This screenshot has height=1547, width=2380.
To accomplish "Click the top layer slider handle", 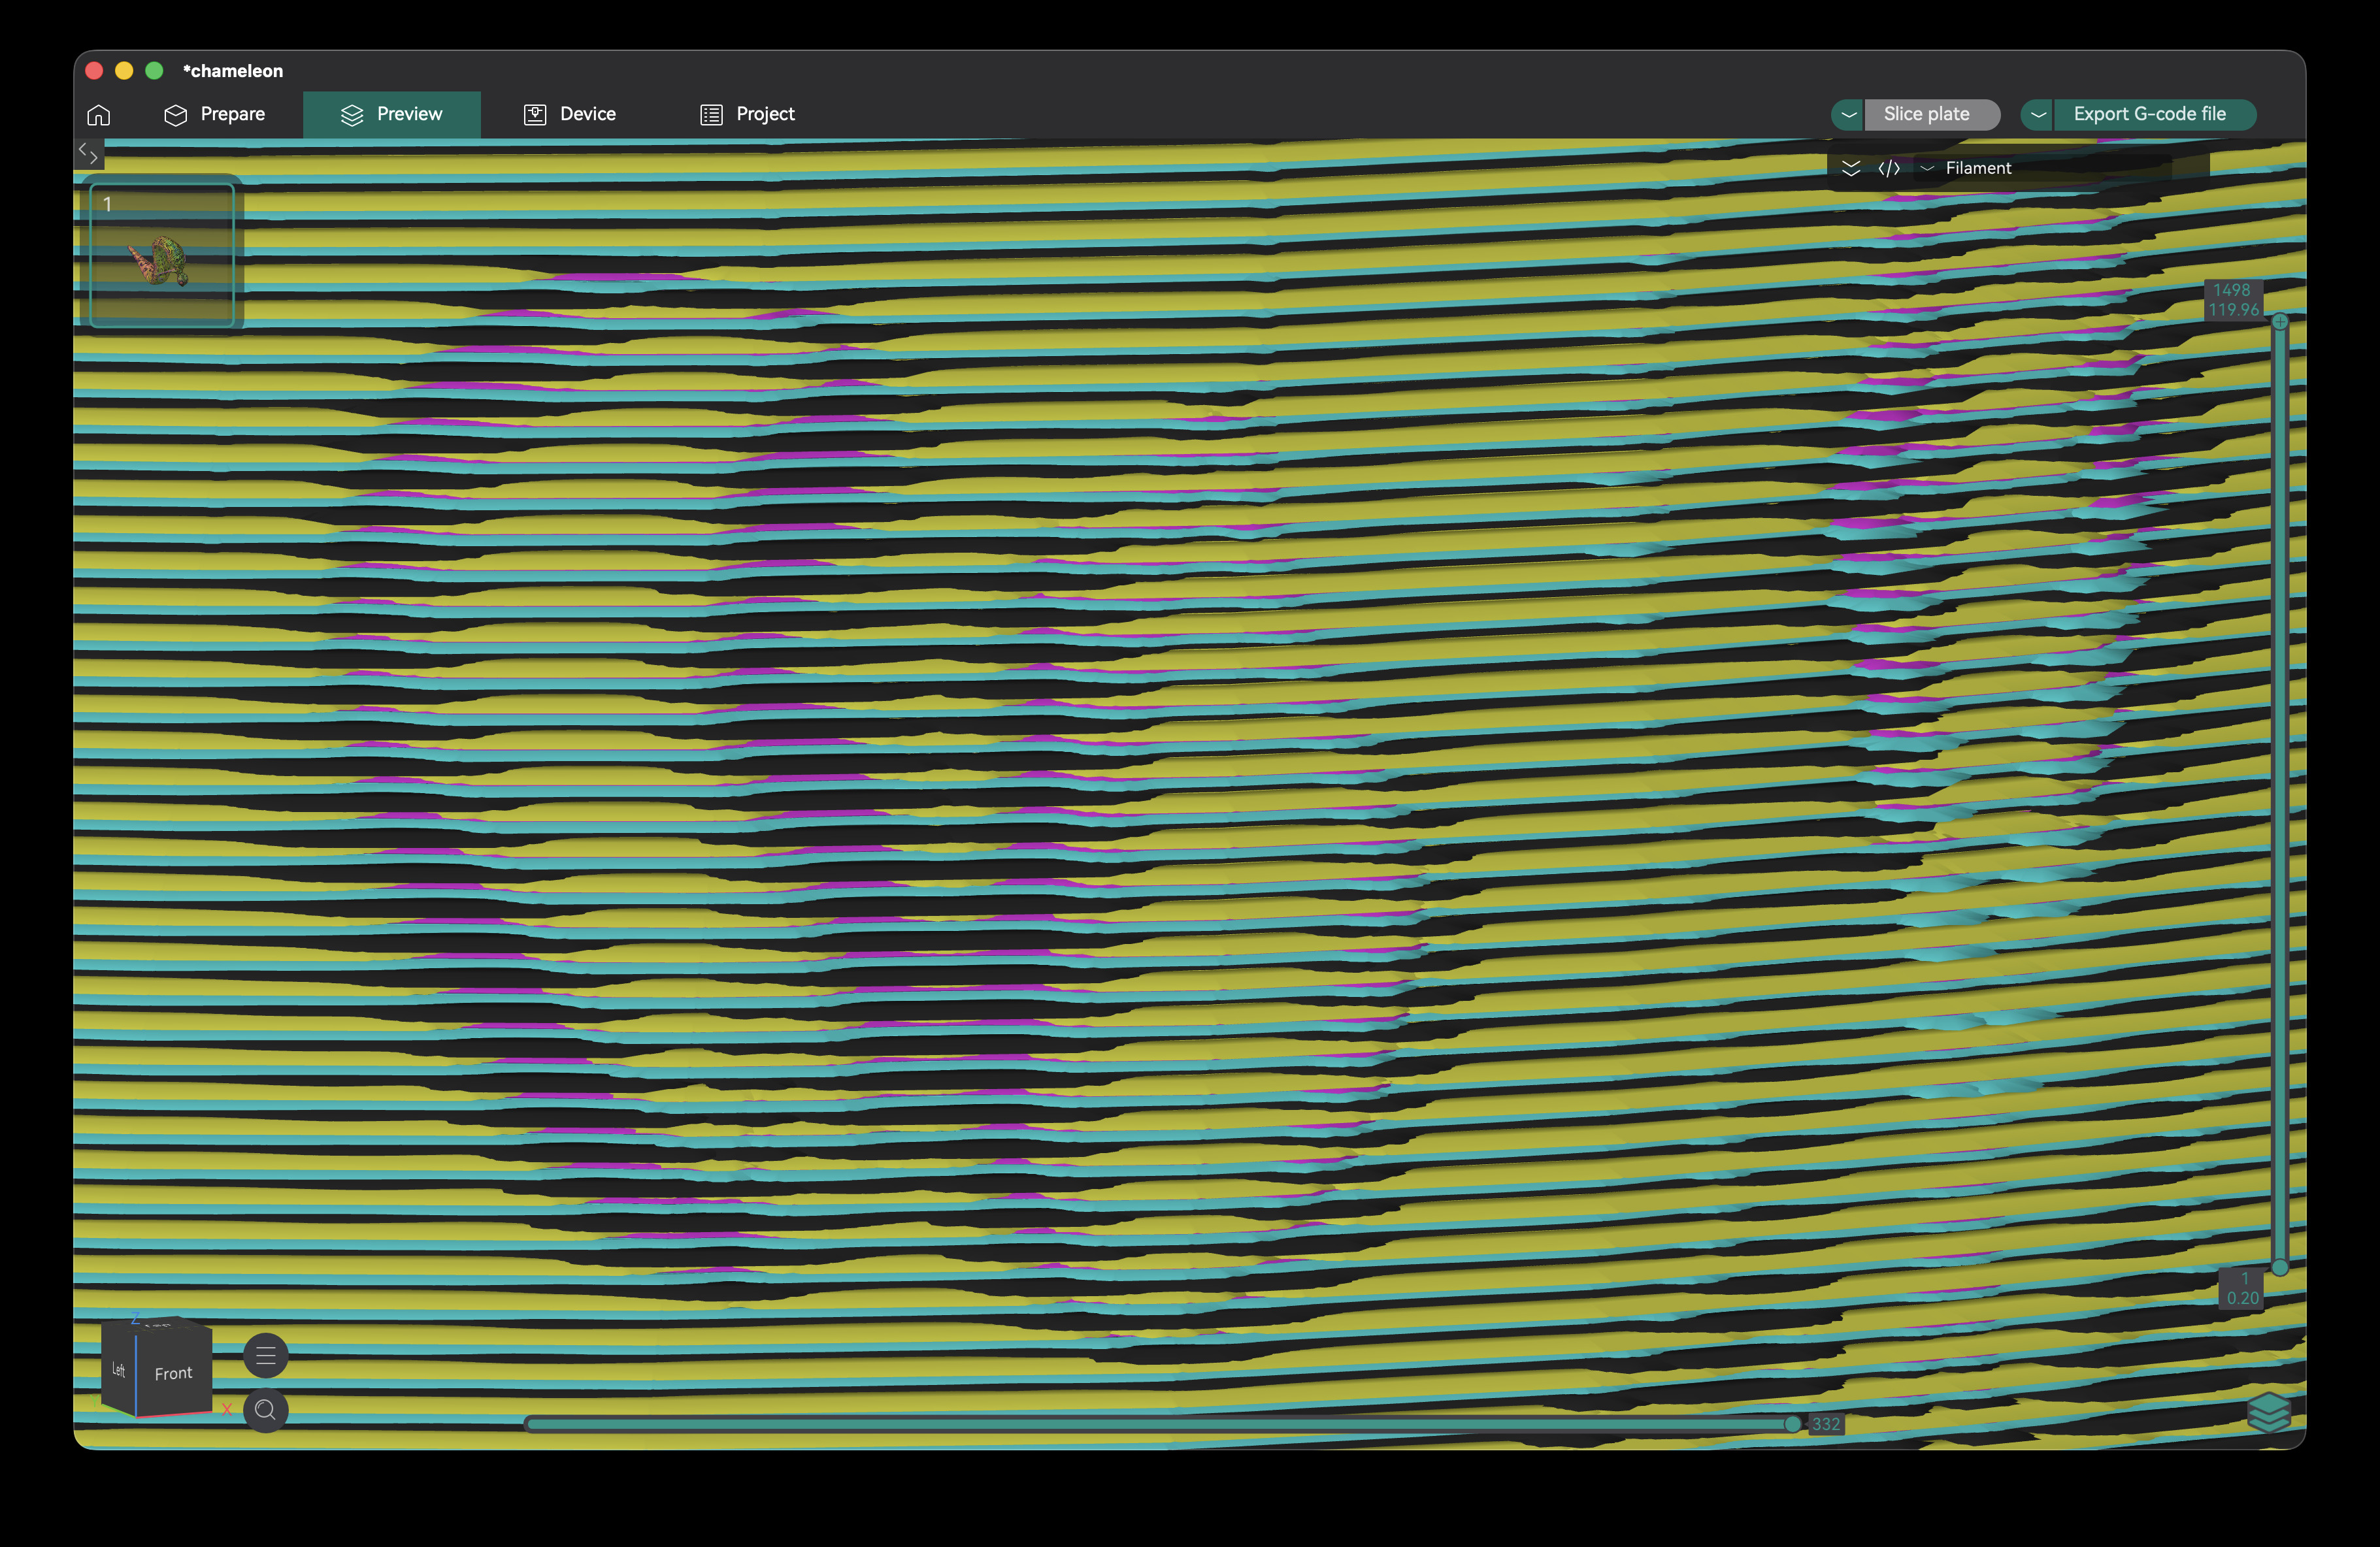I will [x=2280, y=321].
